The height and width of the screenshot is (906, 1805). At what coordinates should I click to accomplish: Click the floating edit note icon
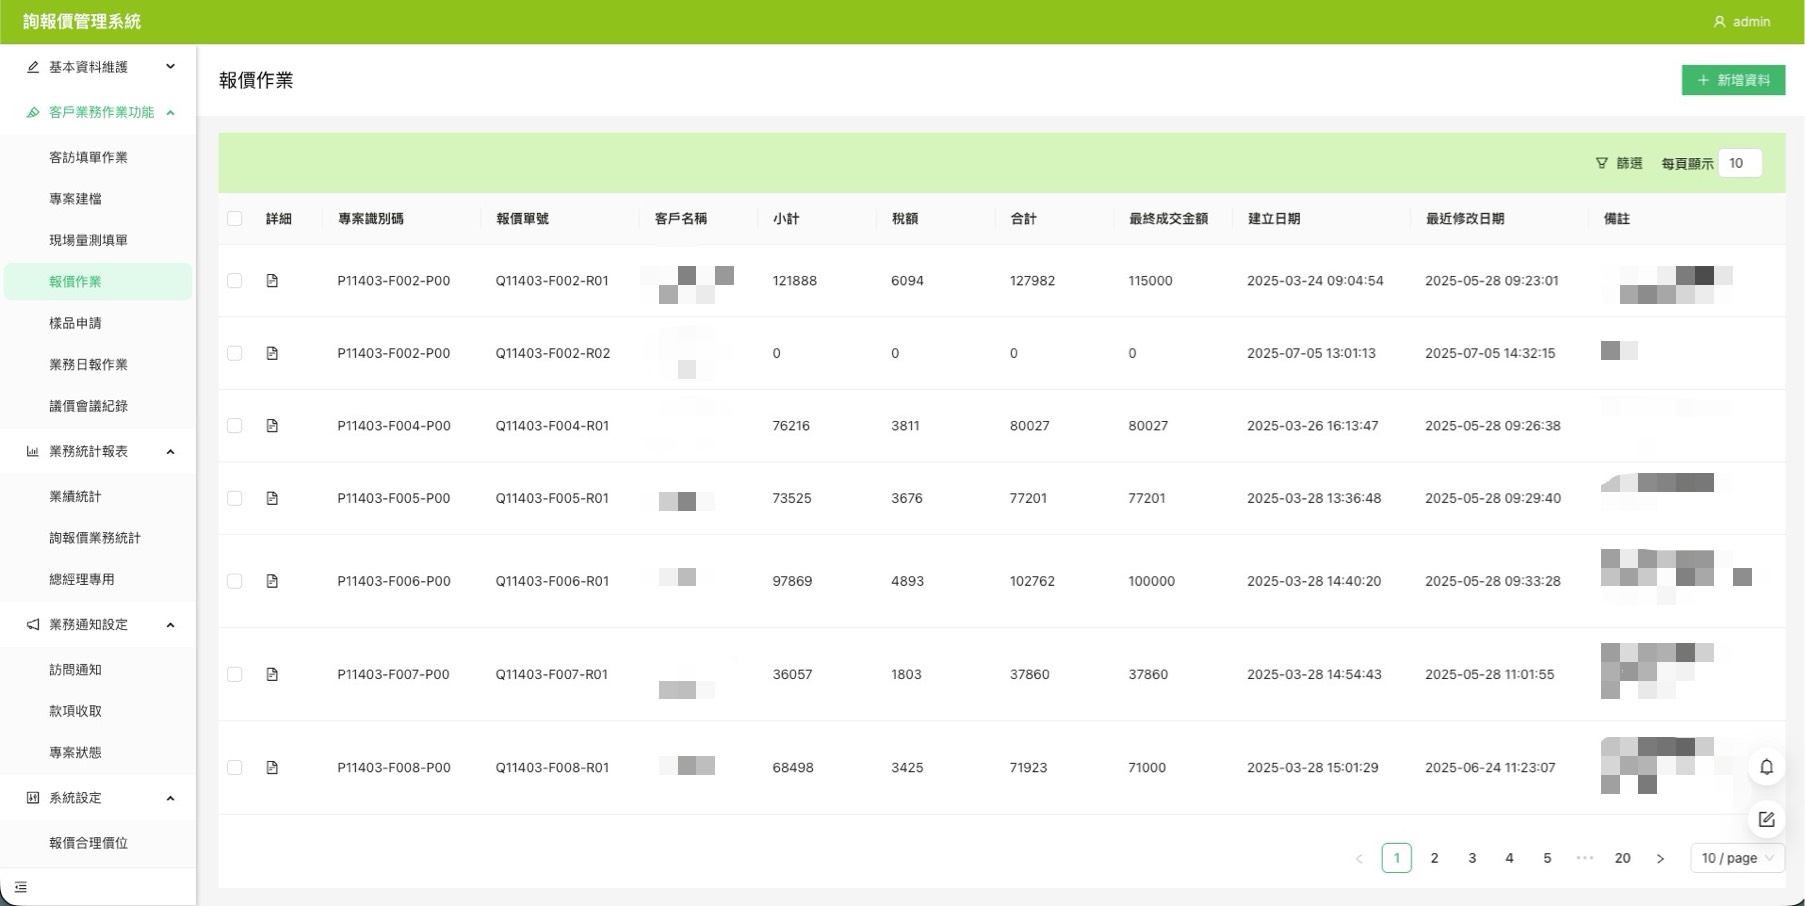[1766, 820]
